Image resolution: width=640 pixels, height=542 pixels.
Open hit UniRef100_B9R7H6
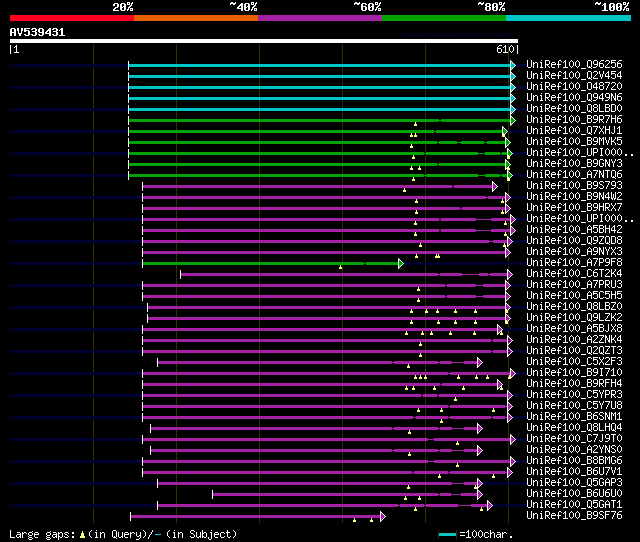pos(574,119)
